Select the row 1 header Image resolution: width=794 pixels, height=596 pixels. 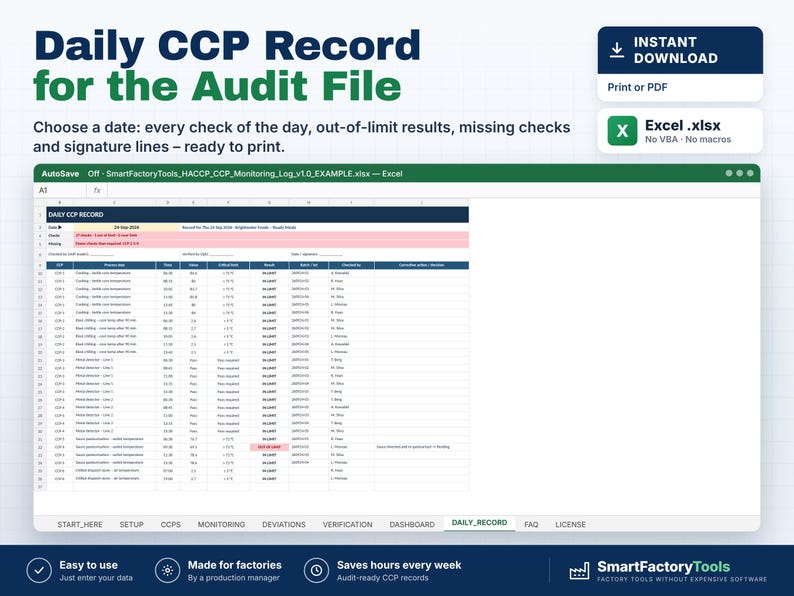click(x=40, y=215)
